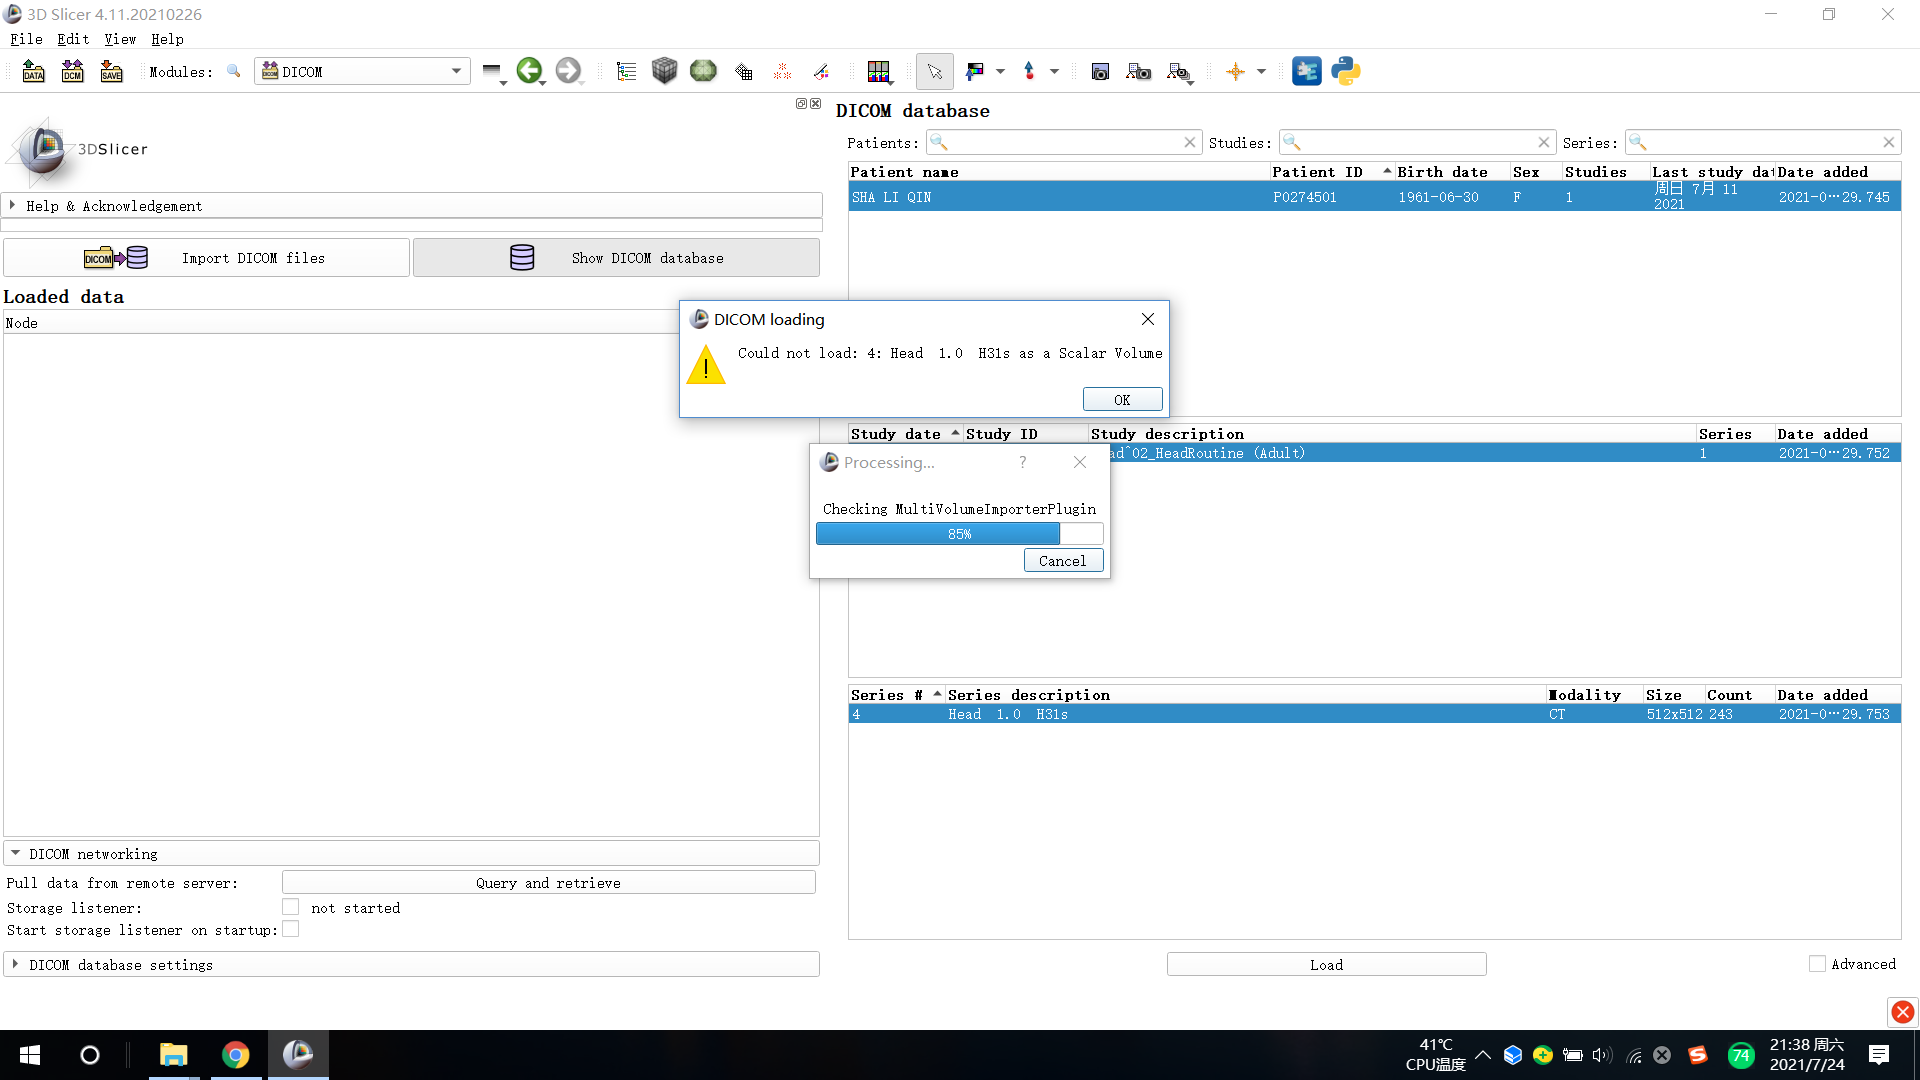
Task: Open the markups place dropdown arrow
Action: click(1054, 71)
